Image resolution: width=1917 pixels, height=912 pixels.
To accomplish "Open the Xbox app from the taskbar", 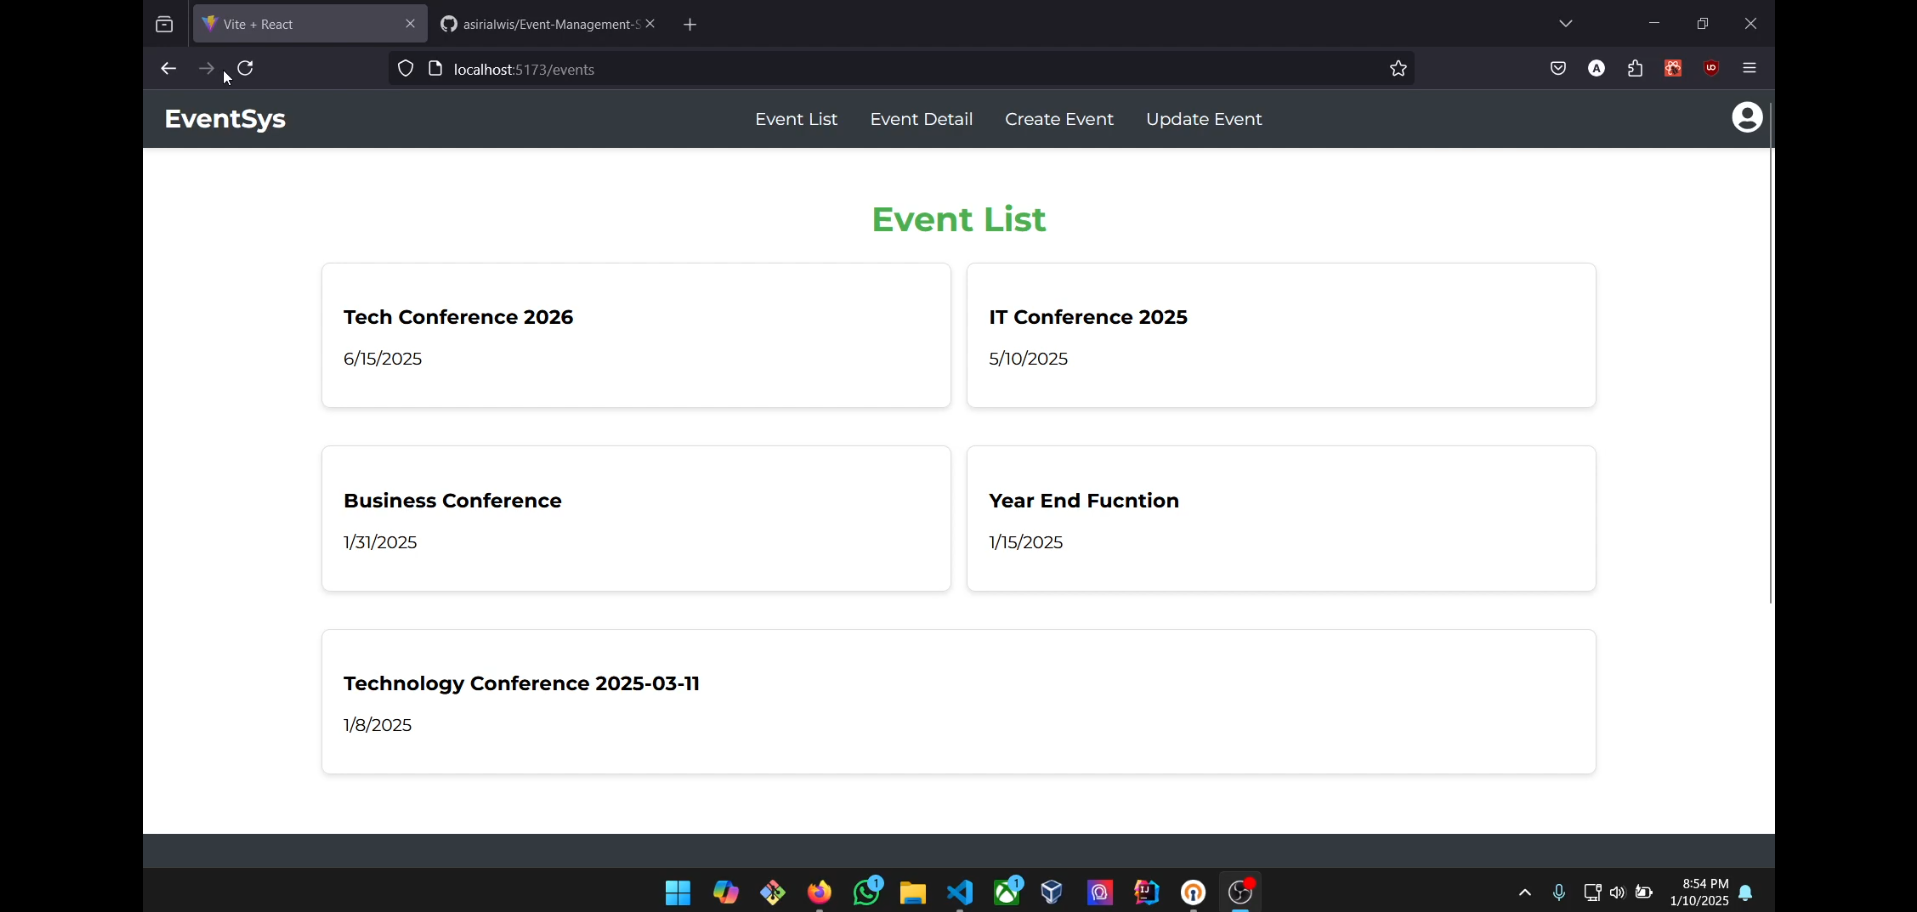I will (1008, 892).
